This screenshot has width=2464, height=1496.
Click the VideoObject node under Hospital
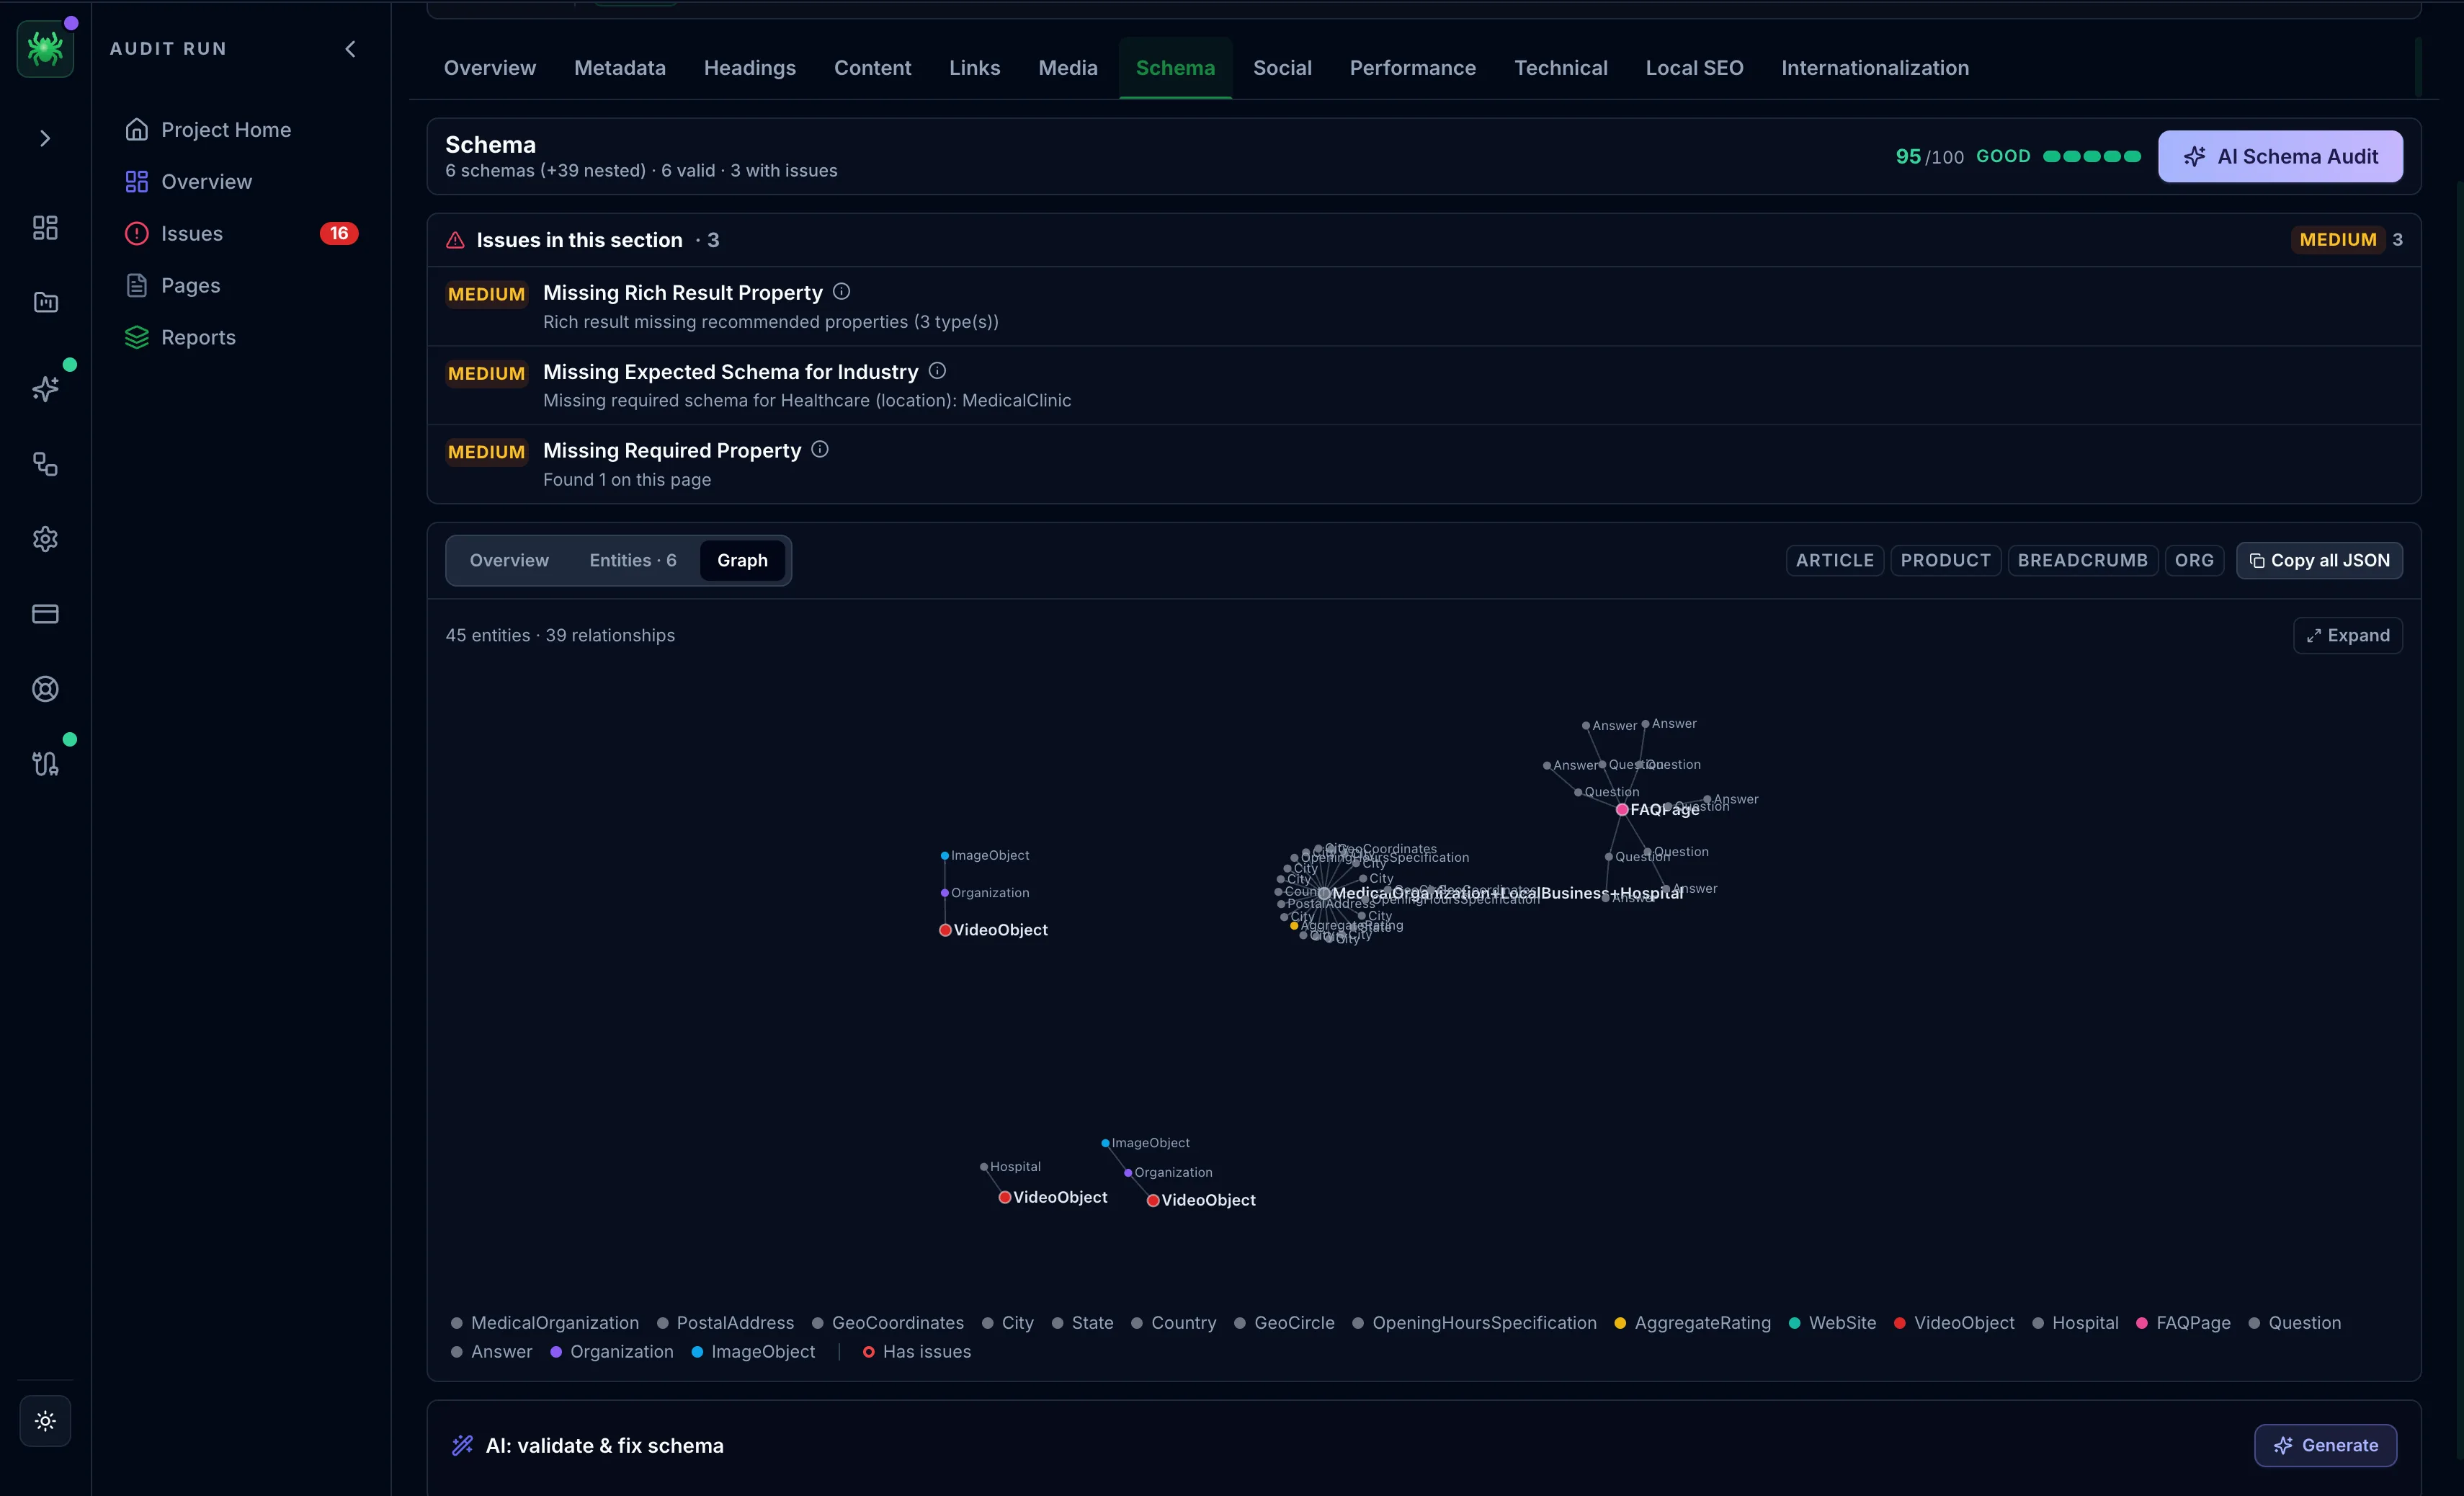coord(1005,1197)
